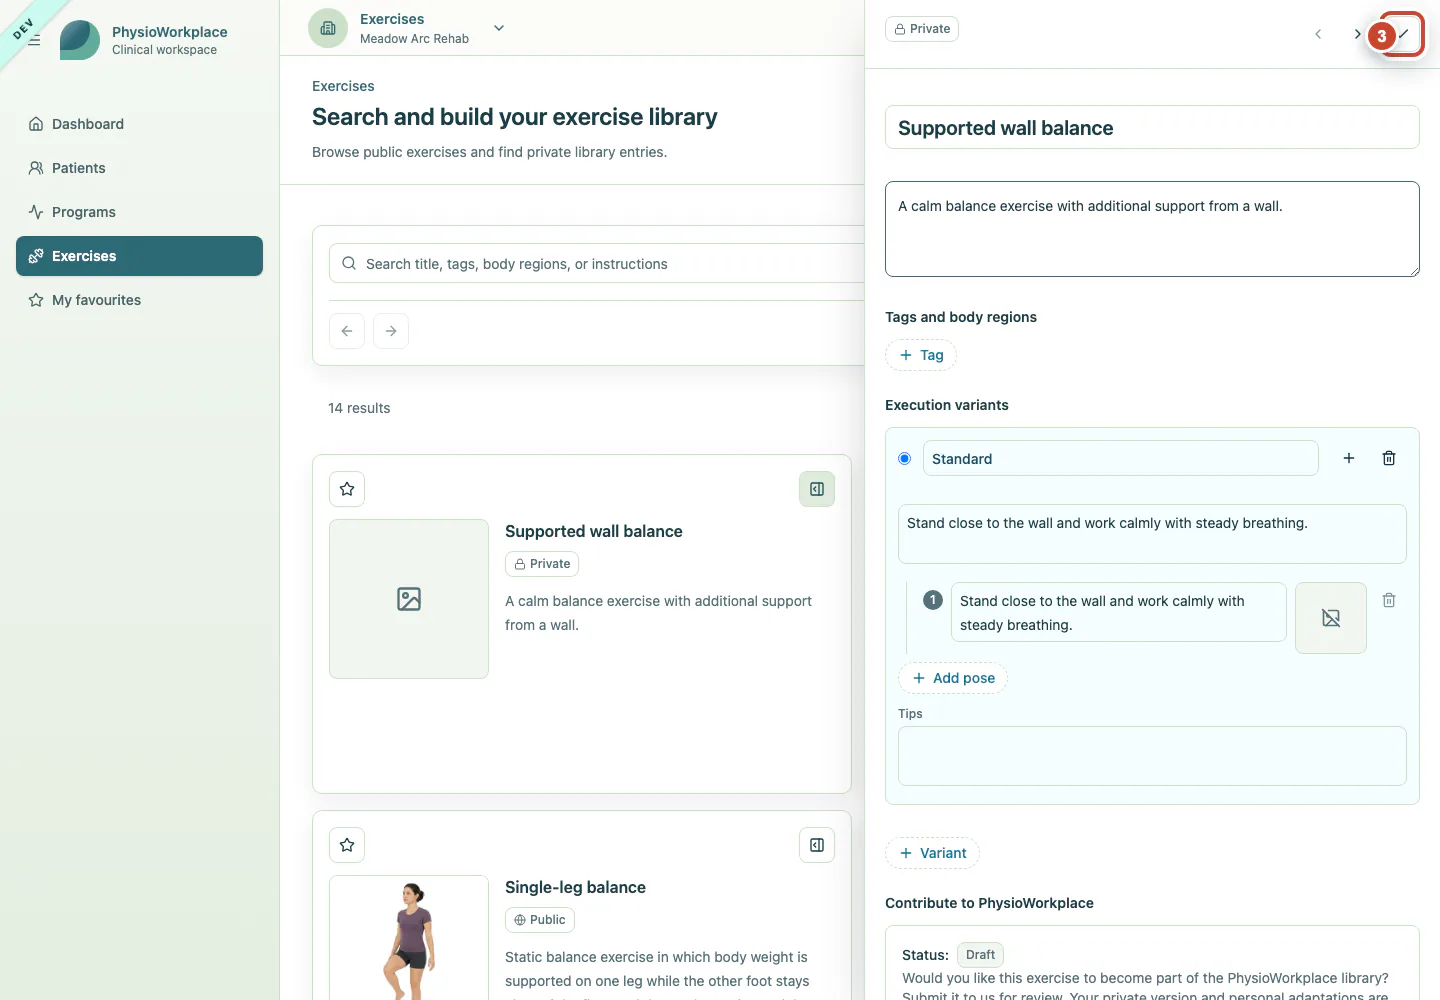Select Exercises in the sidebar
The width and height of the screenshot is (1440, 1000).
[139, 256]
